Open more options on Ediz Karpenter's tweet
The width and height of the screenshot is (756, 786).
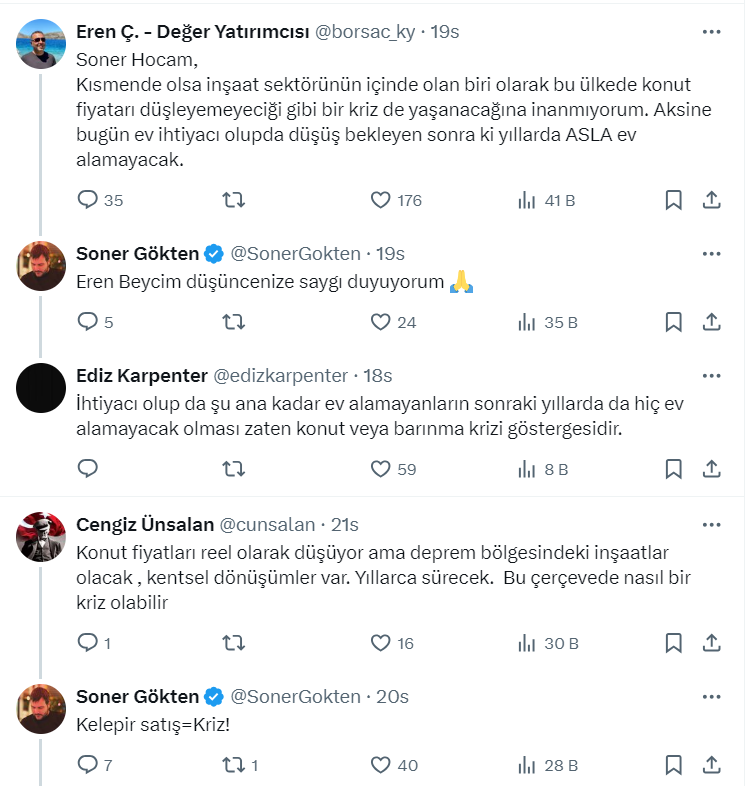pos(711,376)
